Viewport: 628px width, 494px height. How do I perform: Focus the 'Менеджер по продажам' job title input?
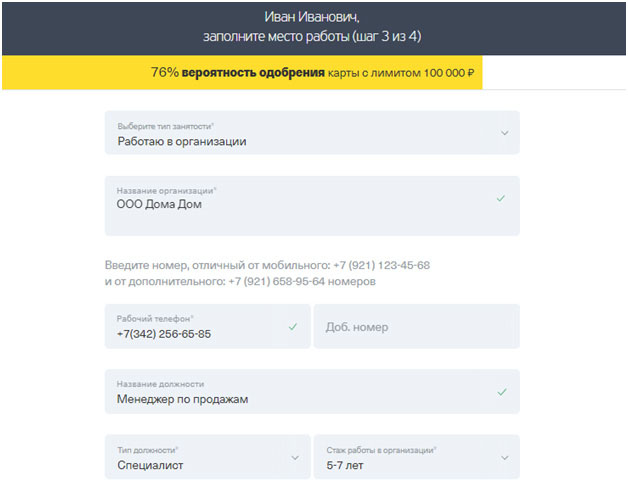(x=183, y=399)
